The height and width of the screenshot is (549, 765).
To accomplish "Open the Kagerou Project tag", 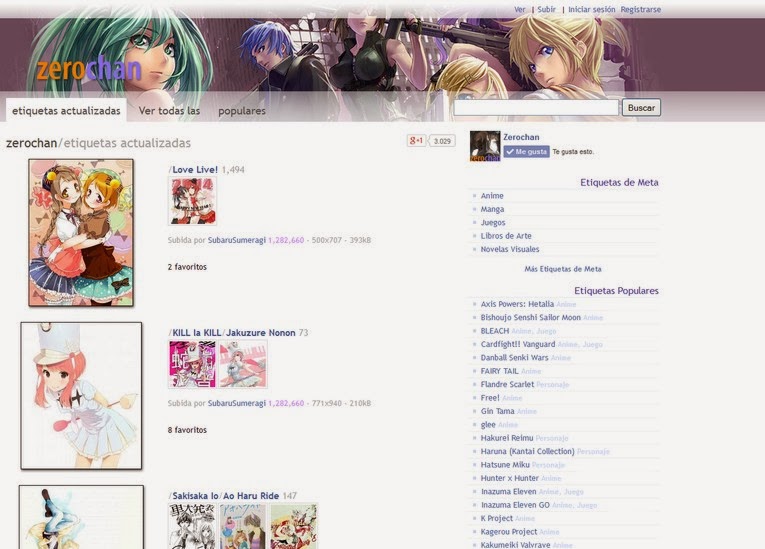I will [508, 532].
